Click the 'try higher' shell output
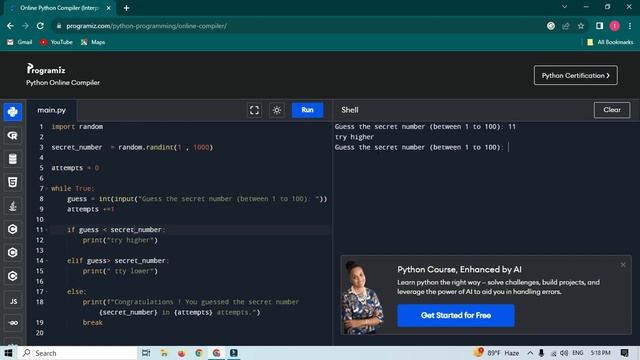Viewport: 640px width, 360px height. tap(354, 137)
